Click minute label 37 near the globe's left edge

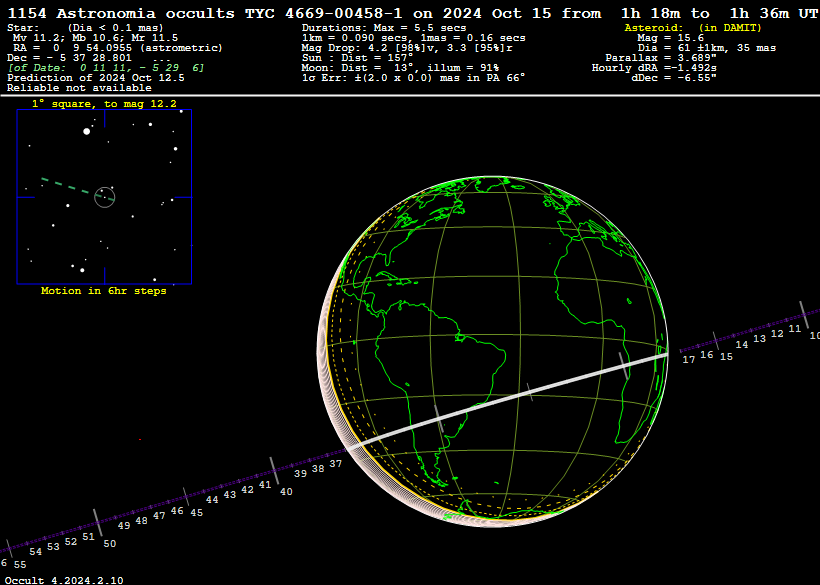pyautogui.click(x=336, y=464)
